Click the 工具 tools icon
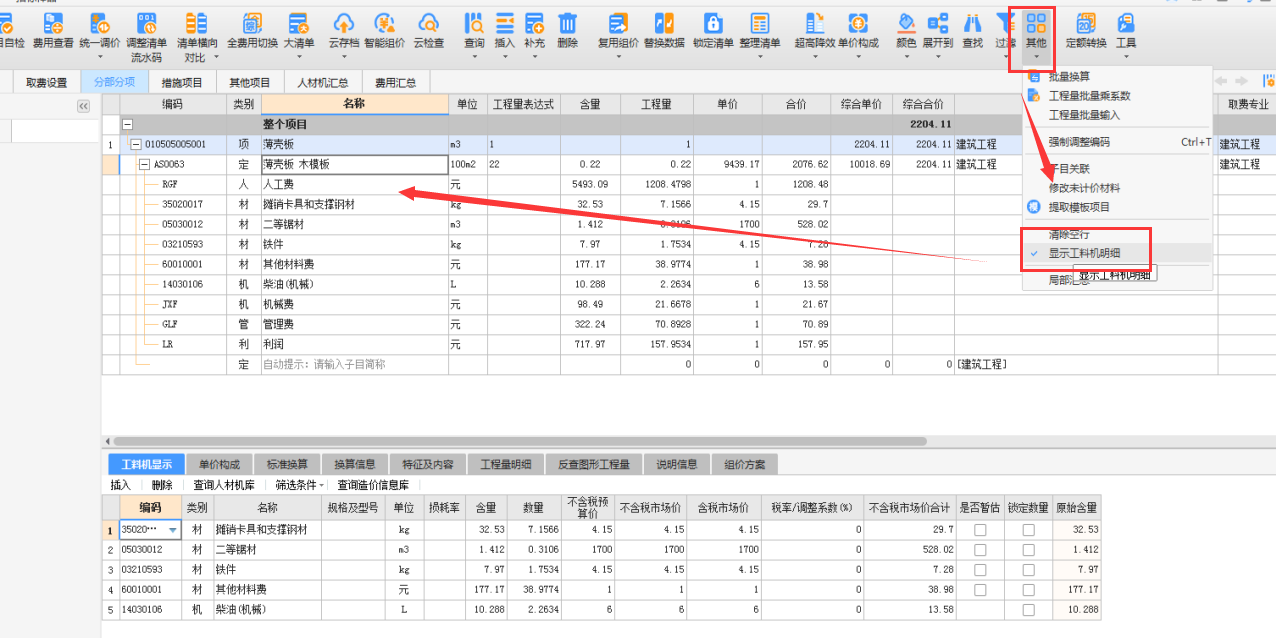 (1126, 22)
